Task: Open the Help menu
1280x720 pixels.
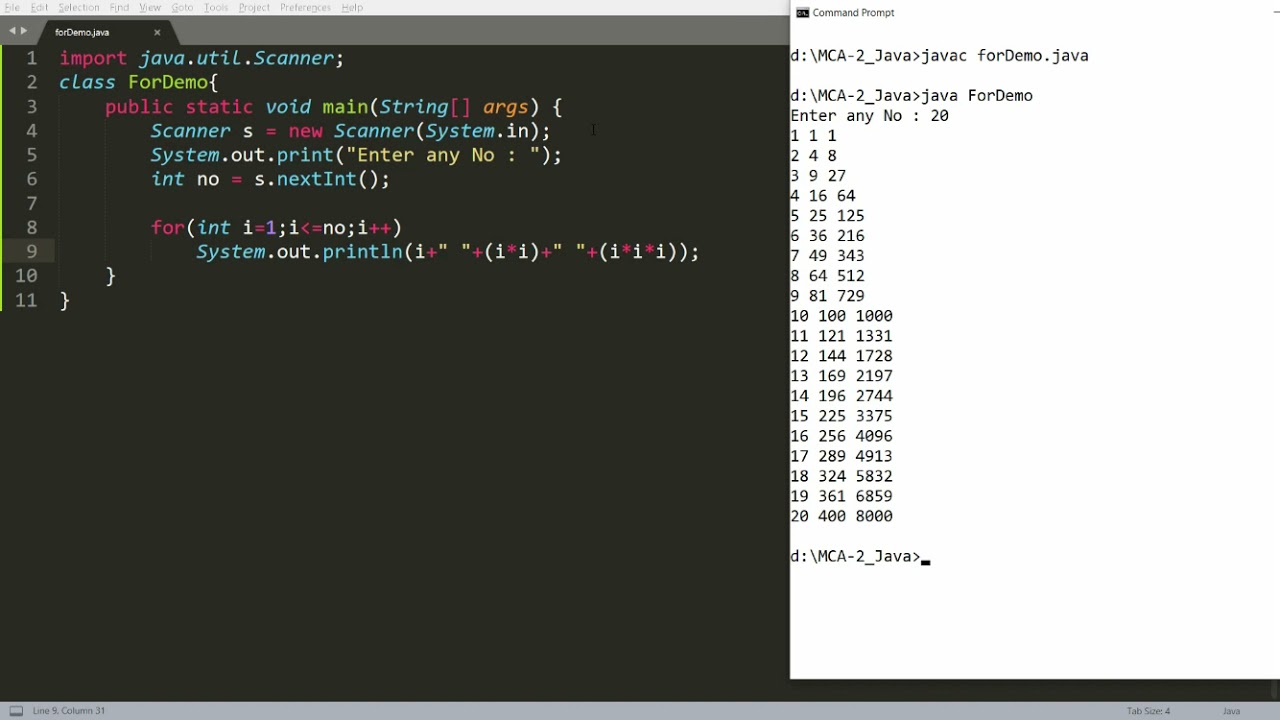Action: (352, 7)
